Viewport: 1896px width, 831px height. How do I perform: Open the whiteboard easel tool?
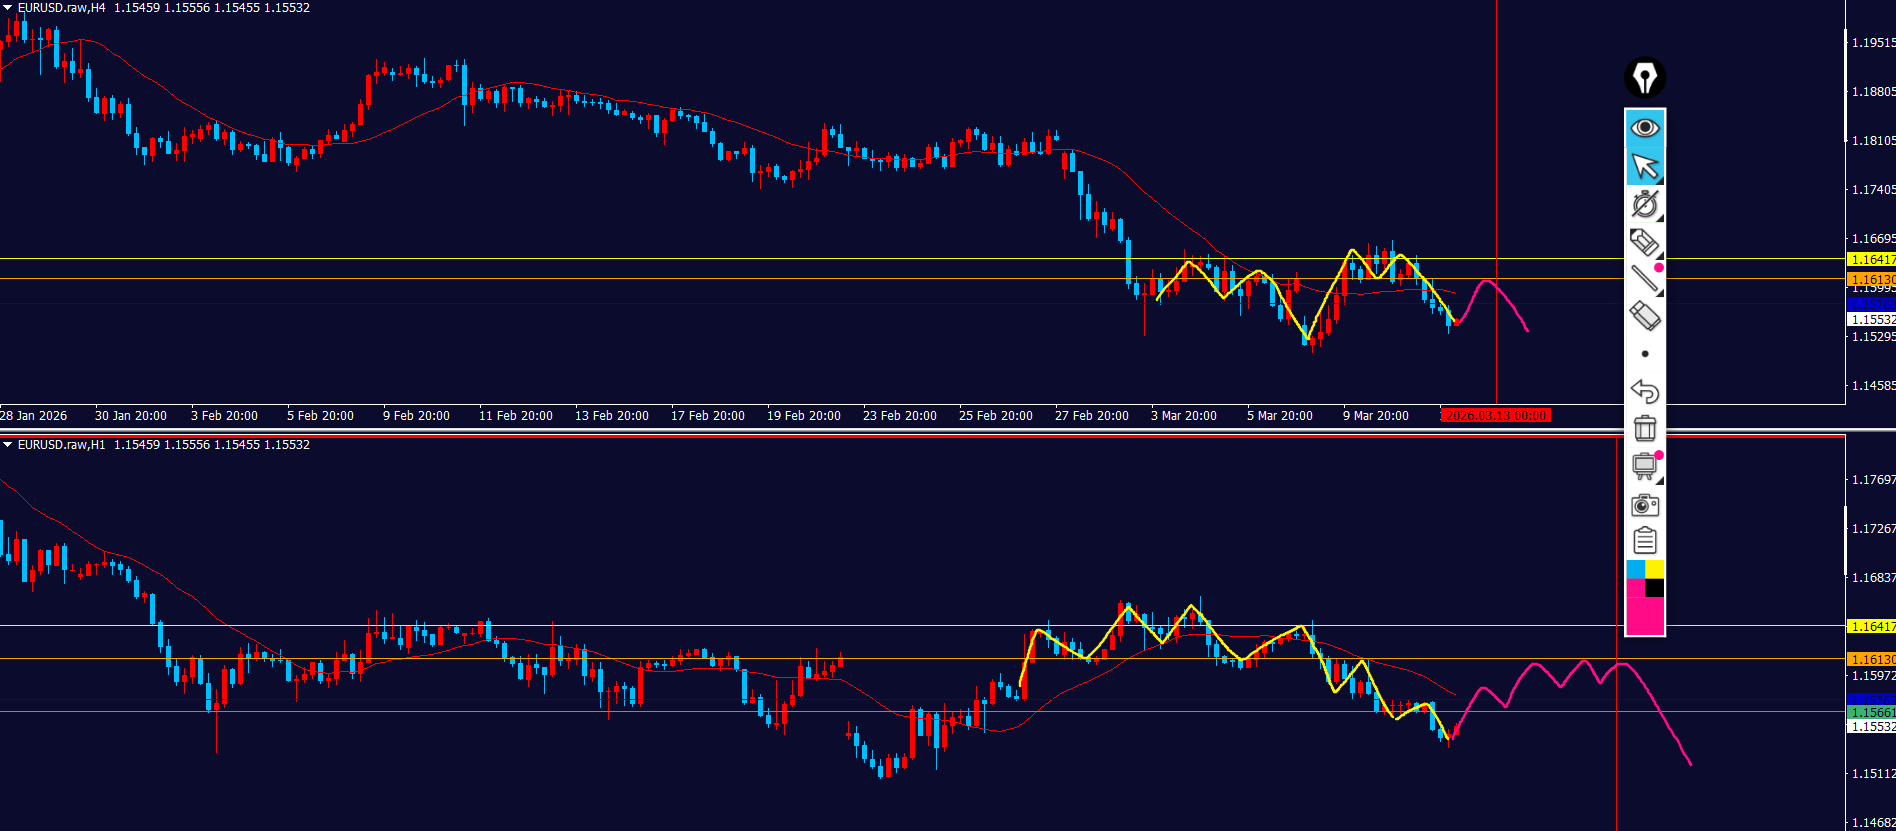coord(1645,466)
